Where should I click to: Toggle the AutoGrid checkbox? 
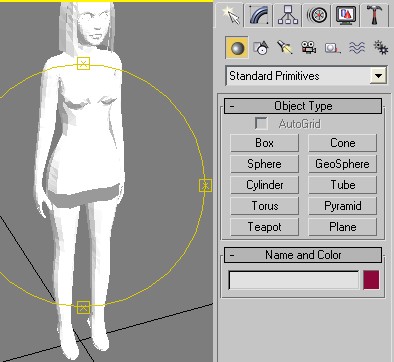261,124
